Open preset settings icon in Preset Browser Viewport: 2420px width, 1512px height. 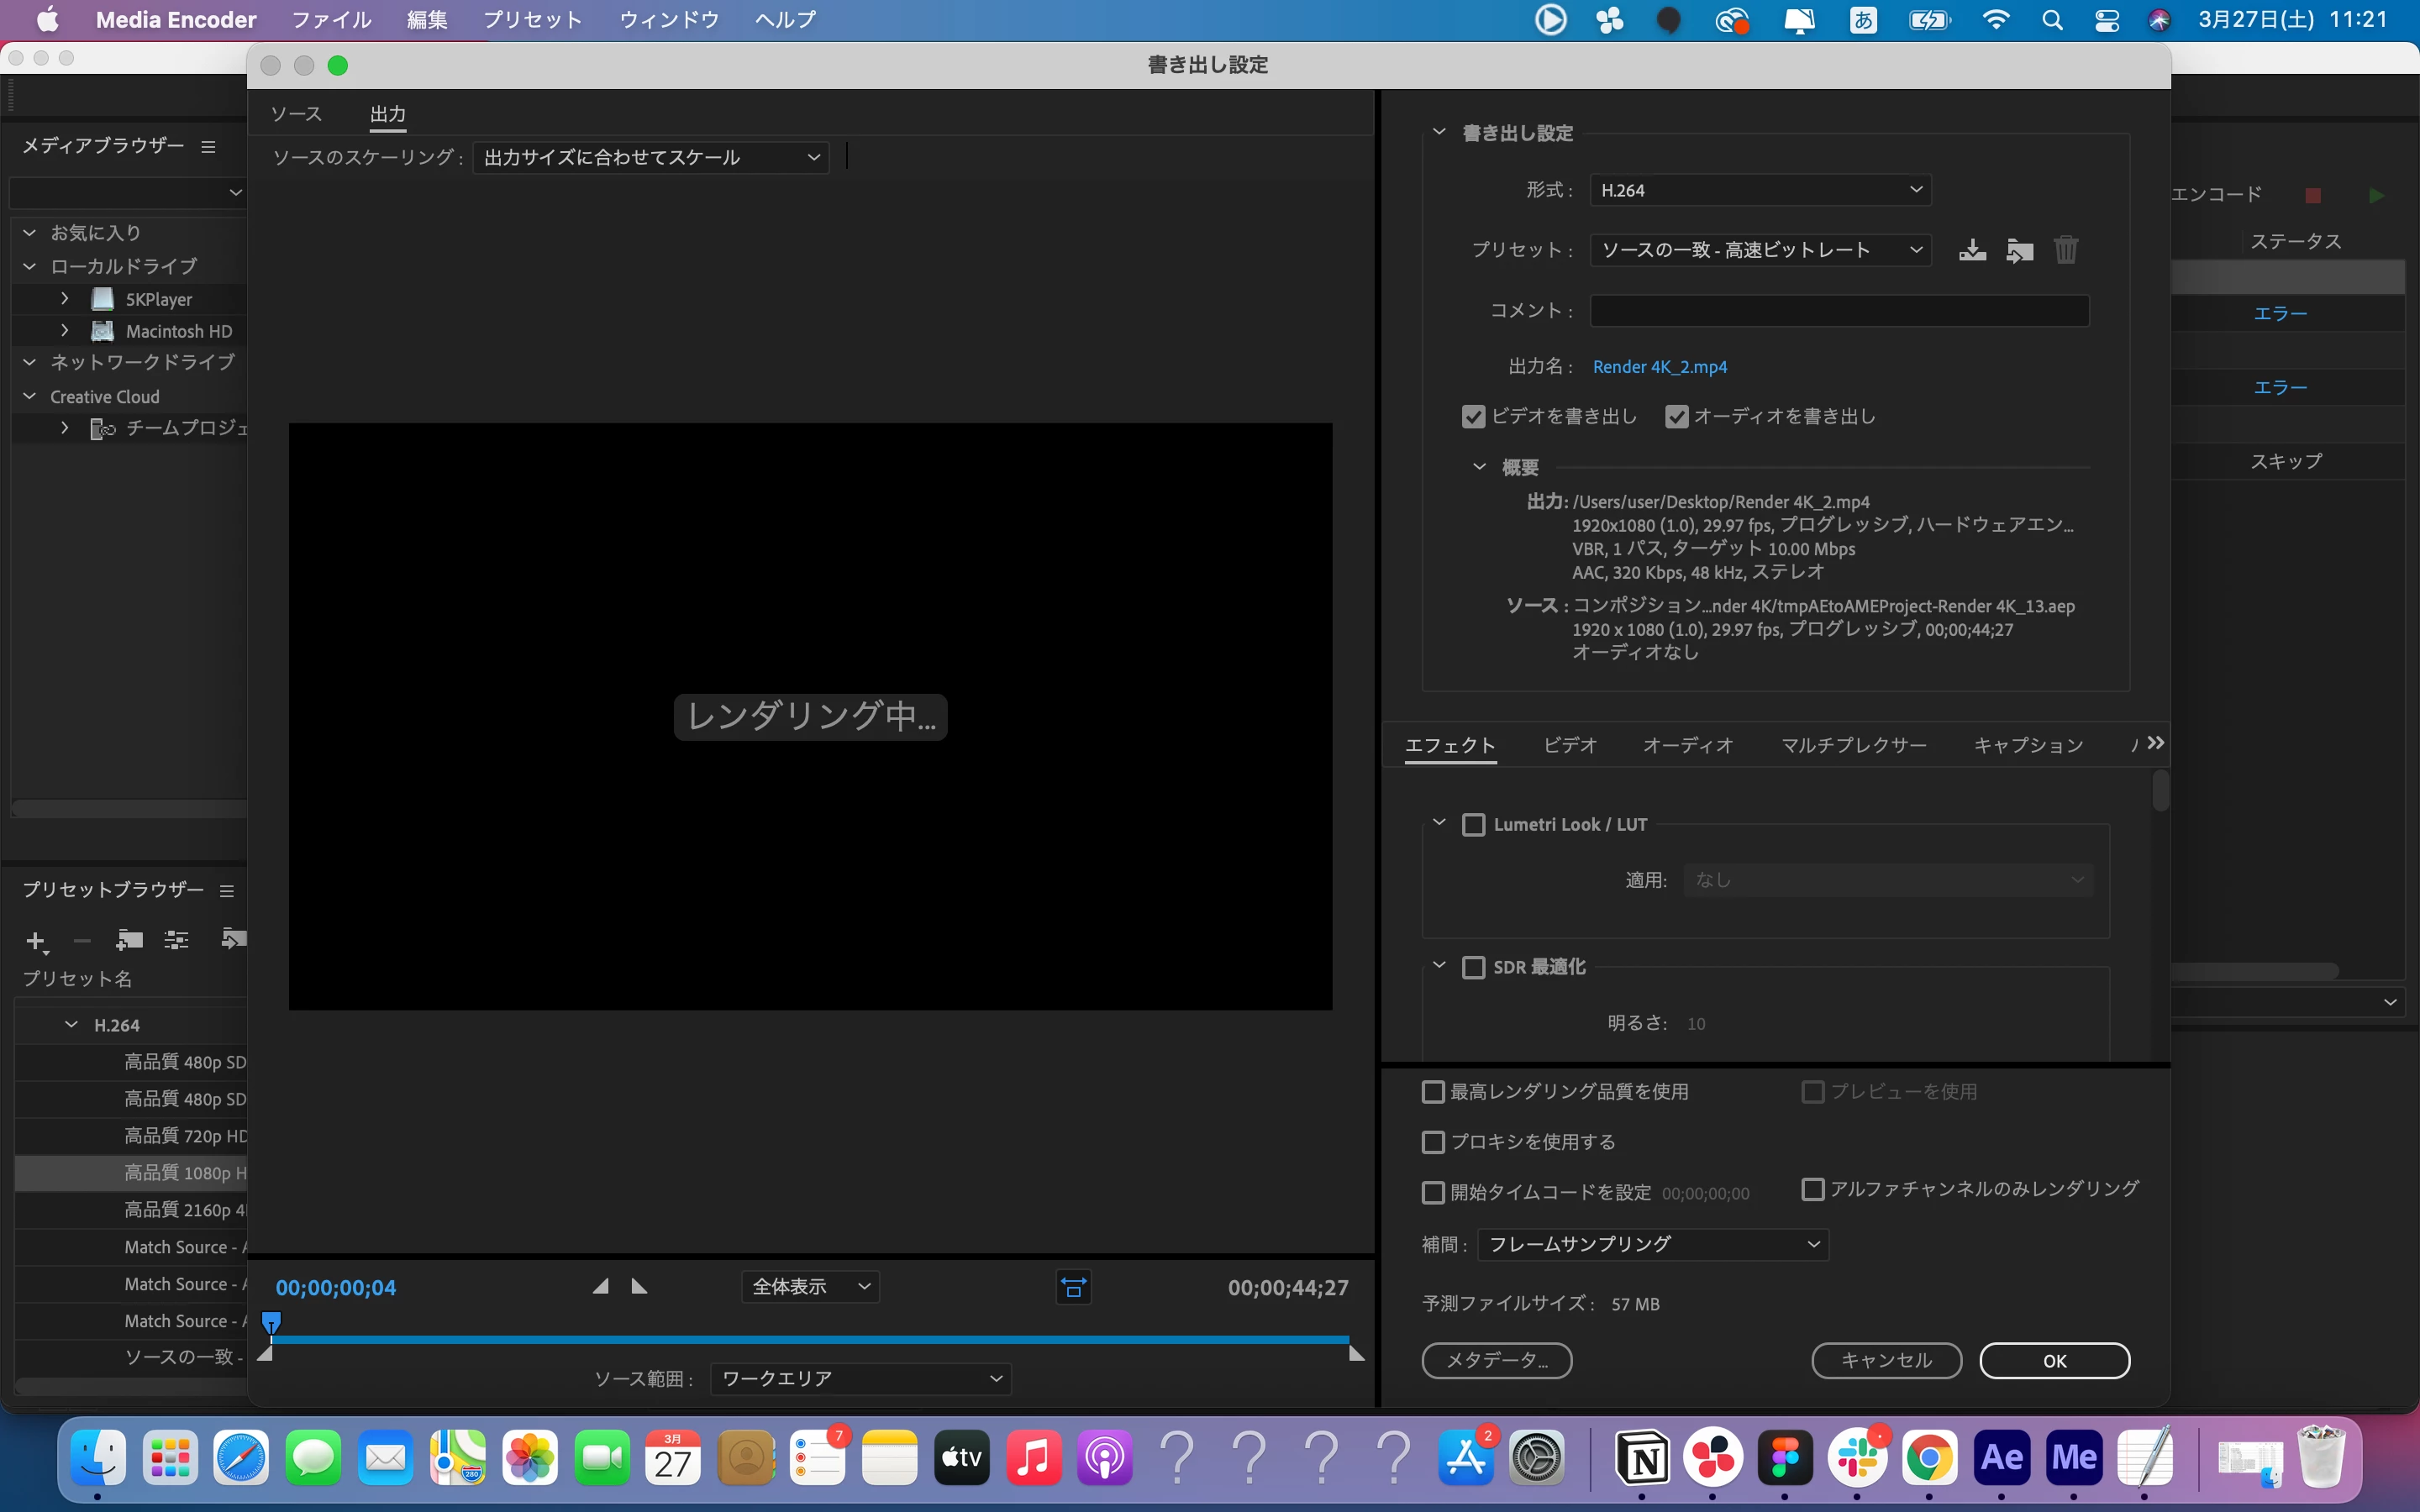pyautogui.click(x=177, y=940)
